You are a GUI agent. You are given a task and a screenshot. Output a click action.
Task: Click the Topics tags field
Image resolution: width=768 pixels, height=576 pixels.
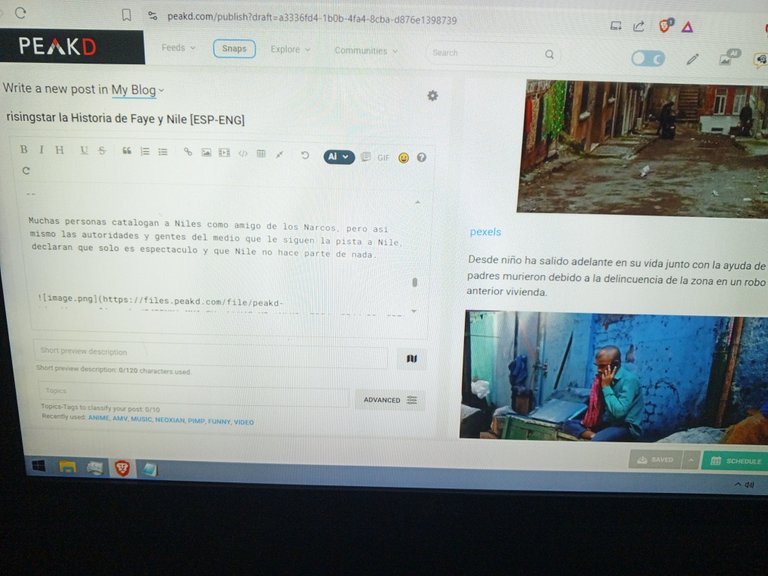194,394
